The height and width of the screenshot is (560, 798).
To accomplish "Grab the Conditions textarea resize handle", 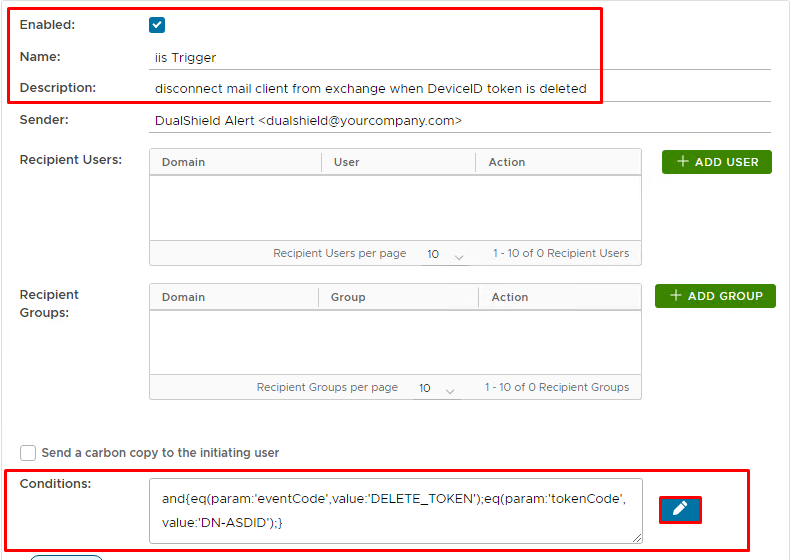I will tap(637, 538).
